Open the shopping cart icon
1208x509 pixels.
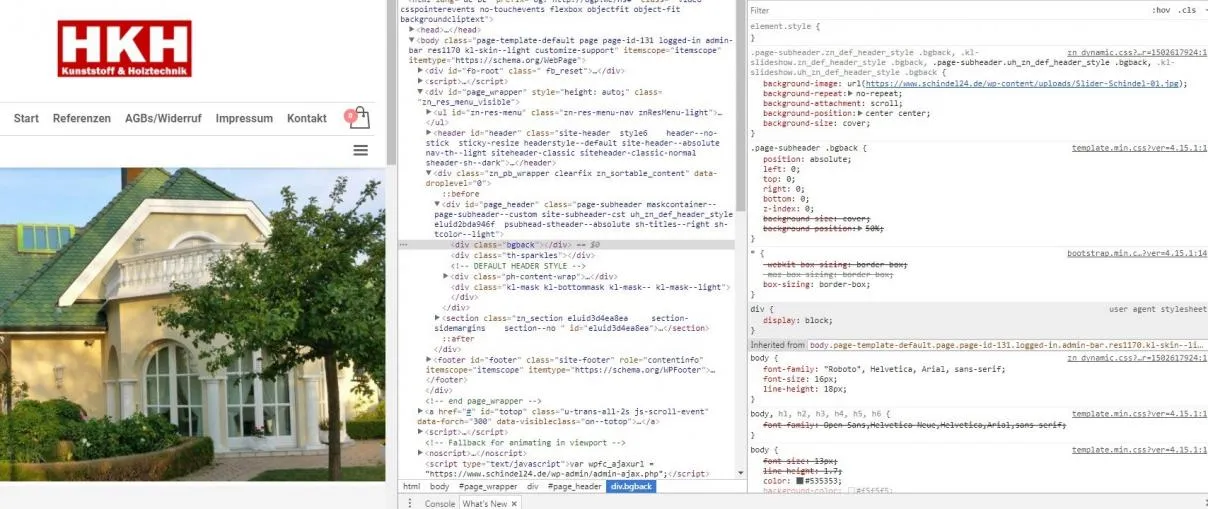tap(359, 118)
